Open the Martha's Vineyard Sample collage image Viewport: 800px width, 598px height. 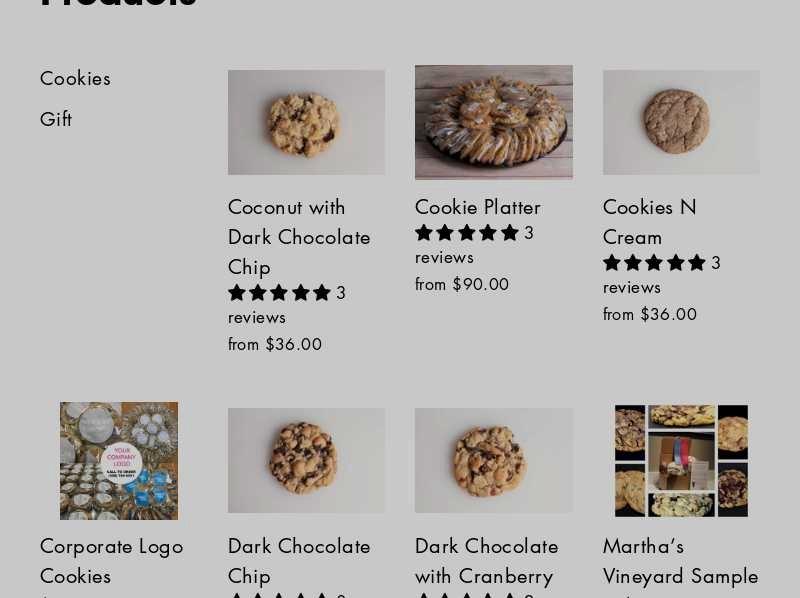click(681, 461)
